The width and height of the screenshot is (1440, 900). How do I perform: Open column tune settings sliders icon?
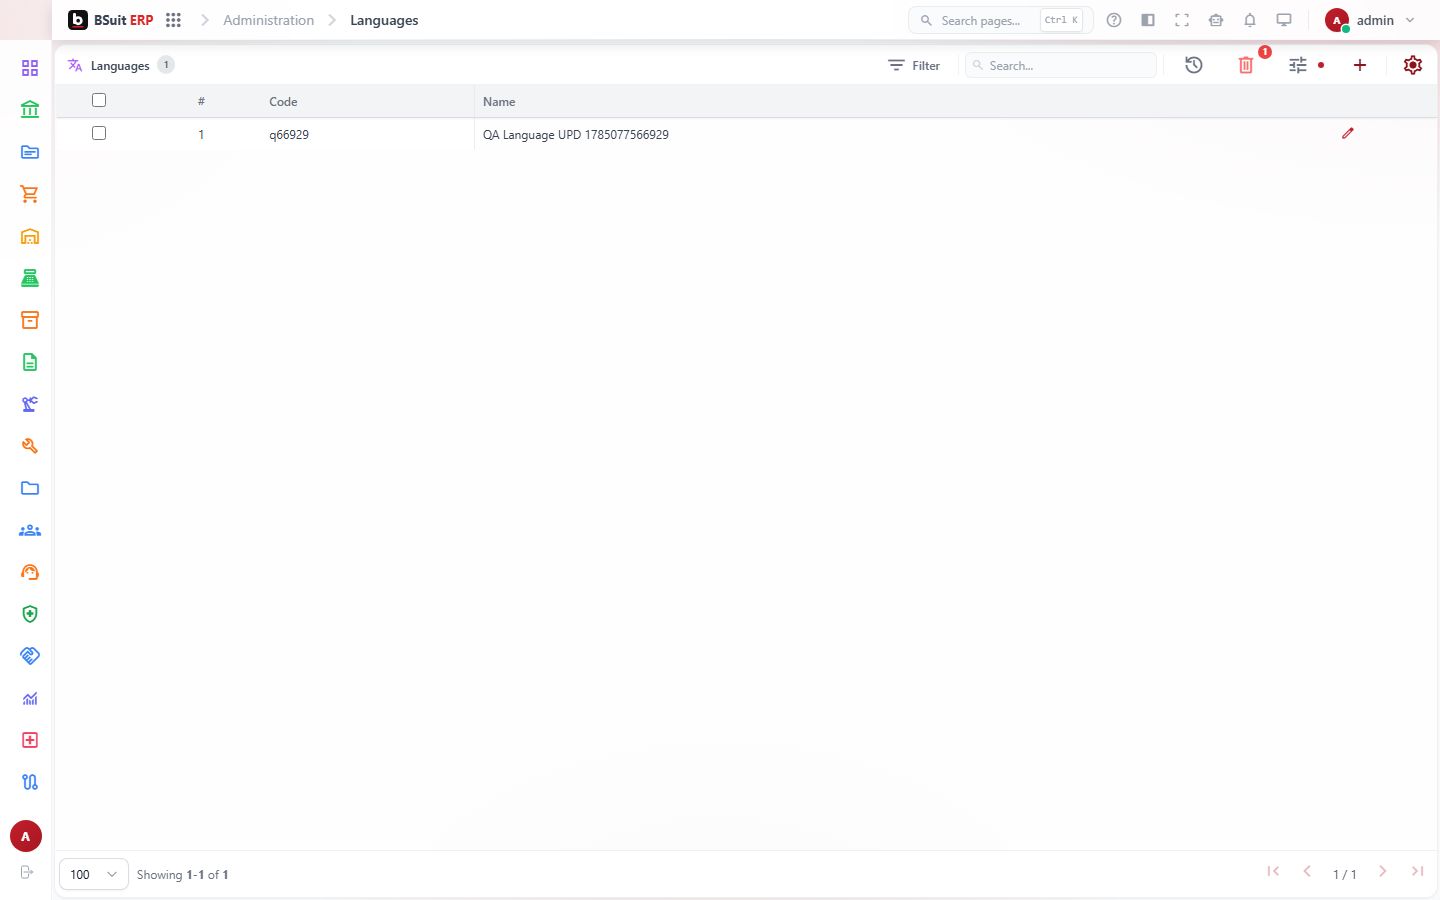[1298, 65]
